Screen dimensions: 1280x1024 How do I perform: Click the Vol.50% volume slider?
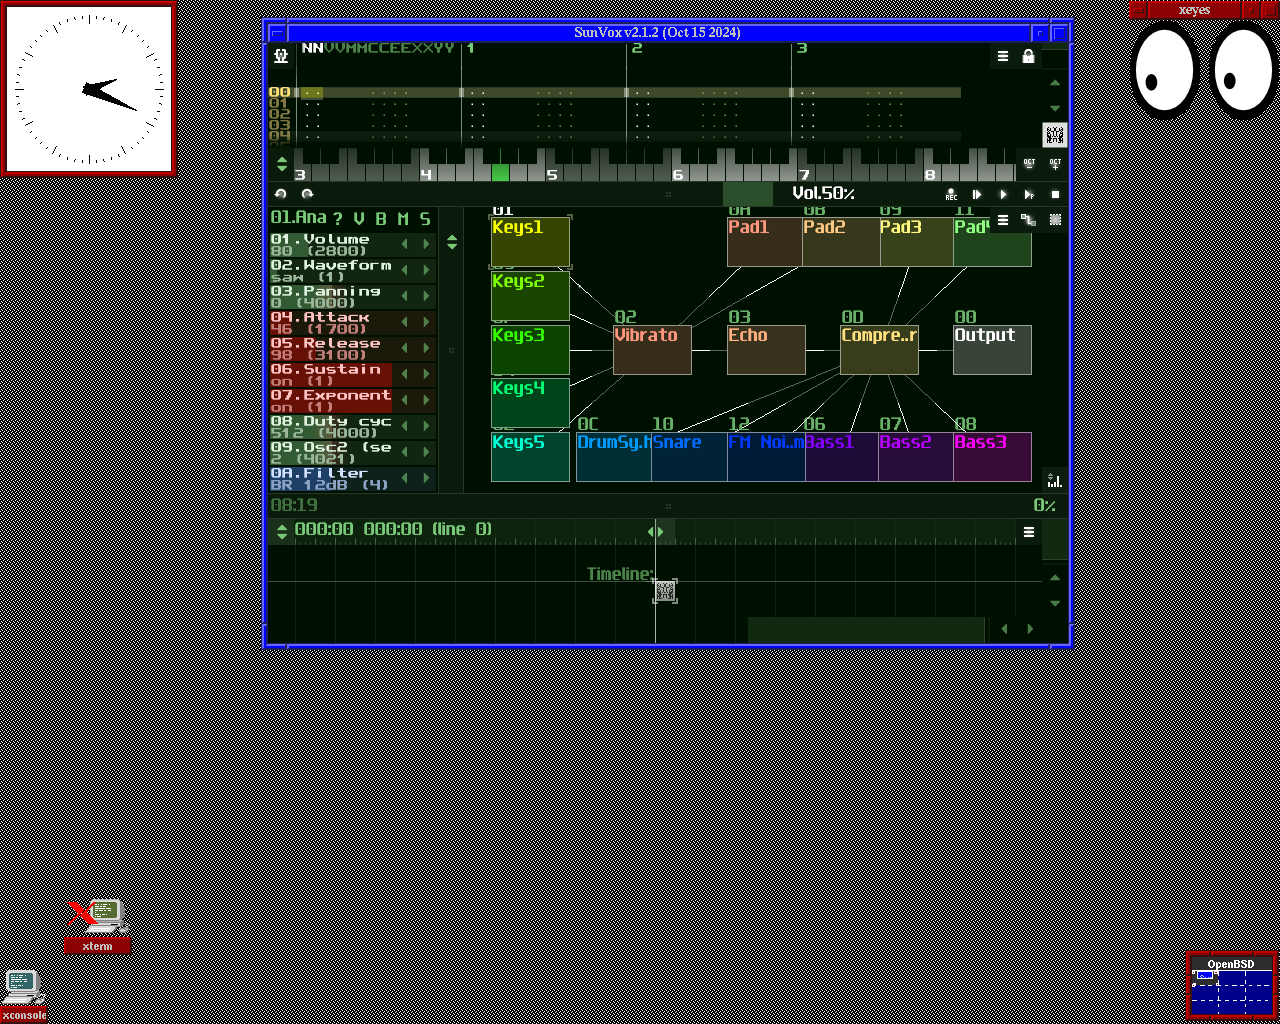click(823, 194)
